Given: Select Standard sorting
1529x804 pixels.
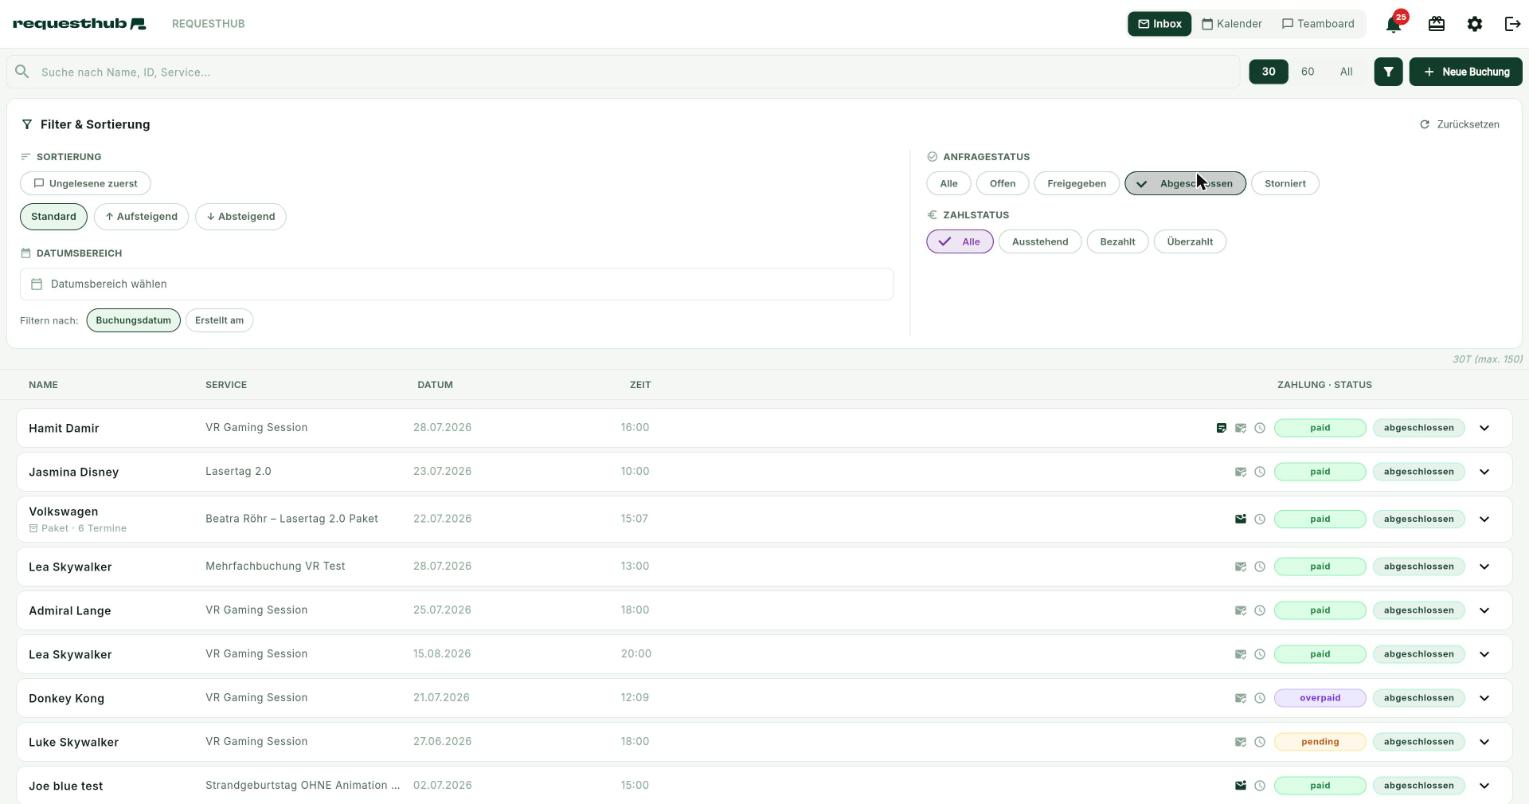Looking at the screenshot, I should pyautogui.click(x=53, y=216).
